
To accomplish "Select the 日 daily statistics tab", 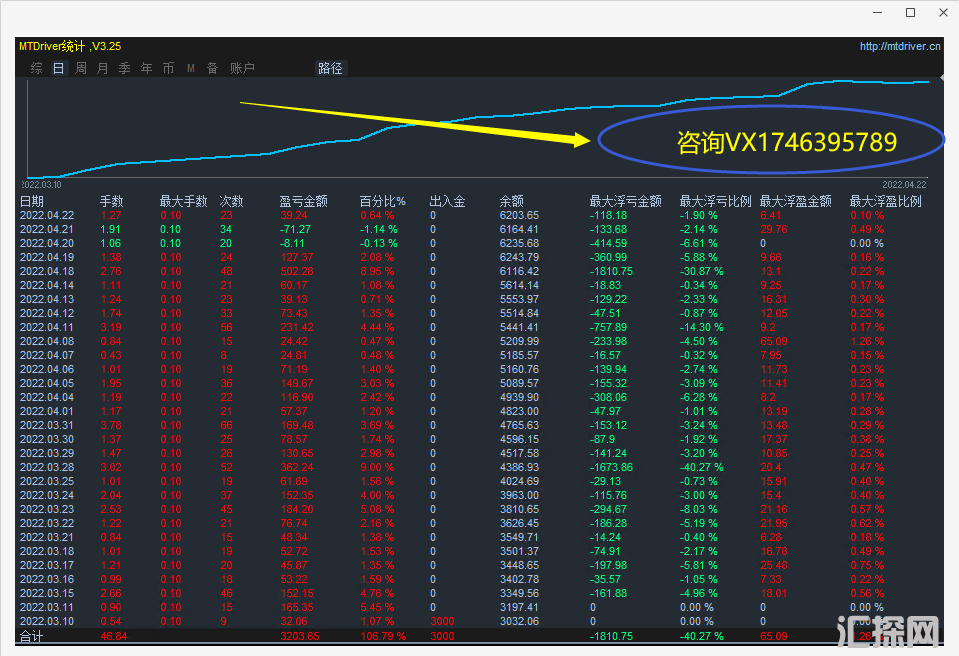I will (58, 69).
